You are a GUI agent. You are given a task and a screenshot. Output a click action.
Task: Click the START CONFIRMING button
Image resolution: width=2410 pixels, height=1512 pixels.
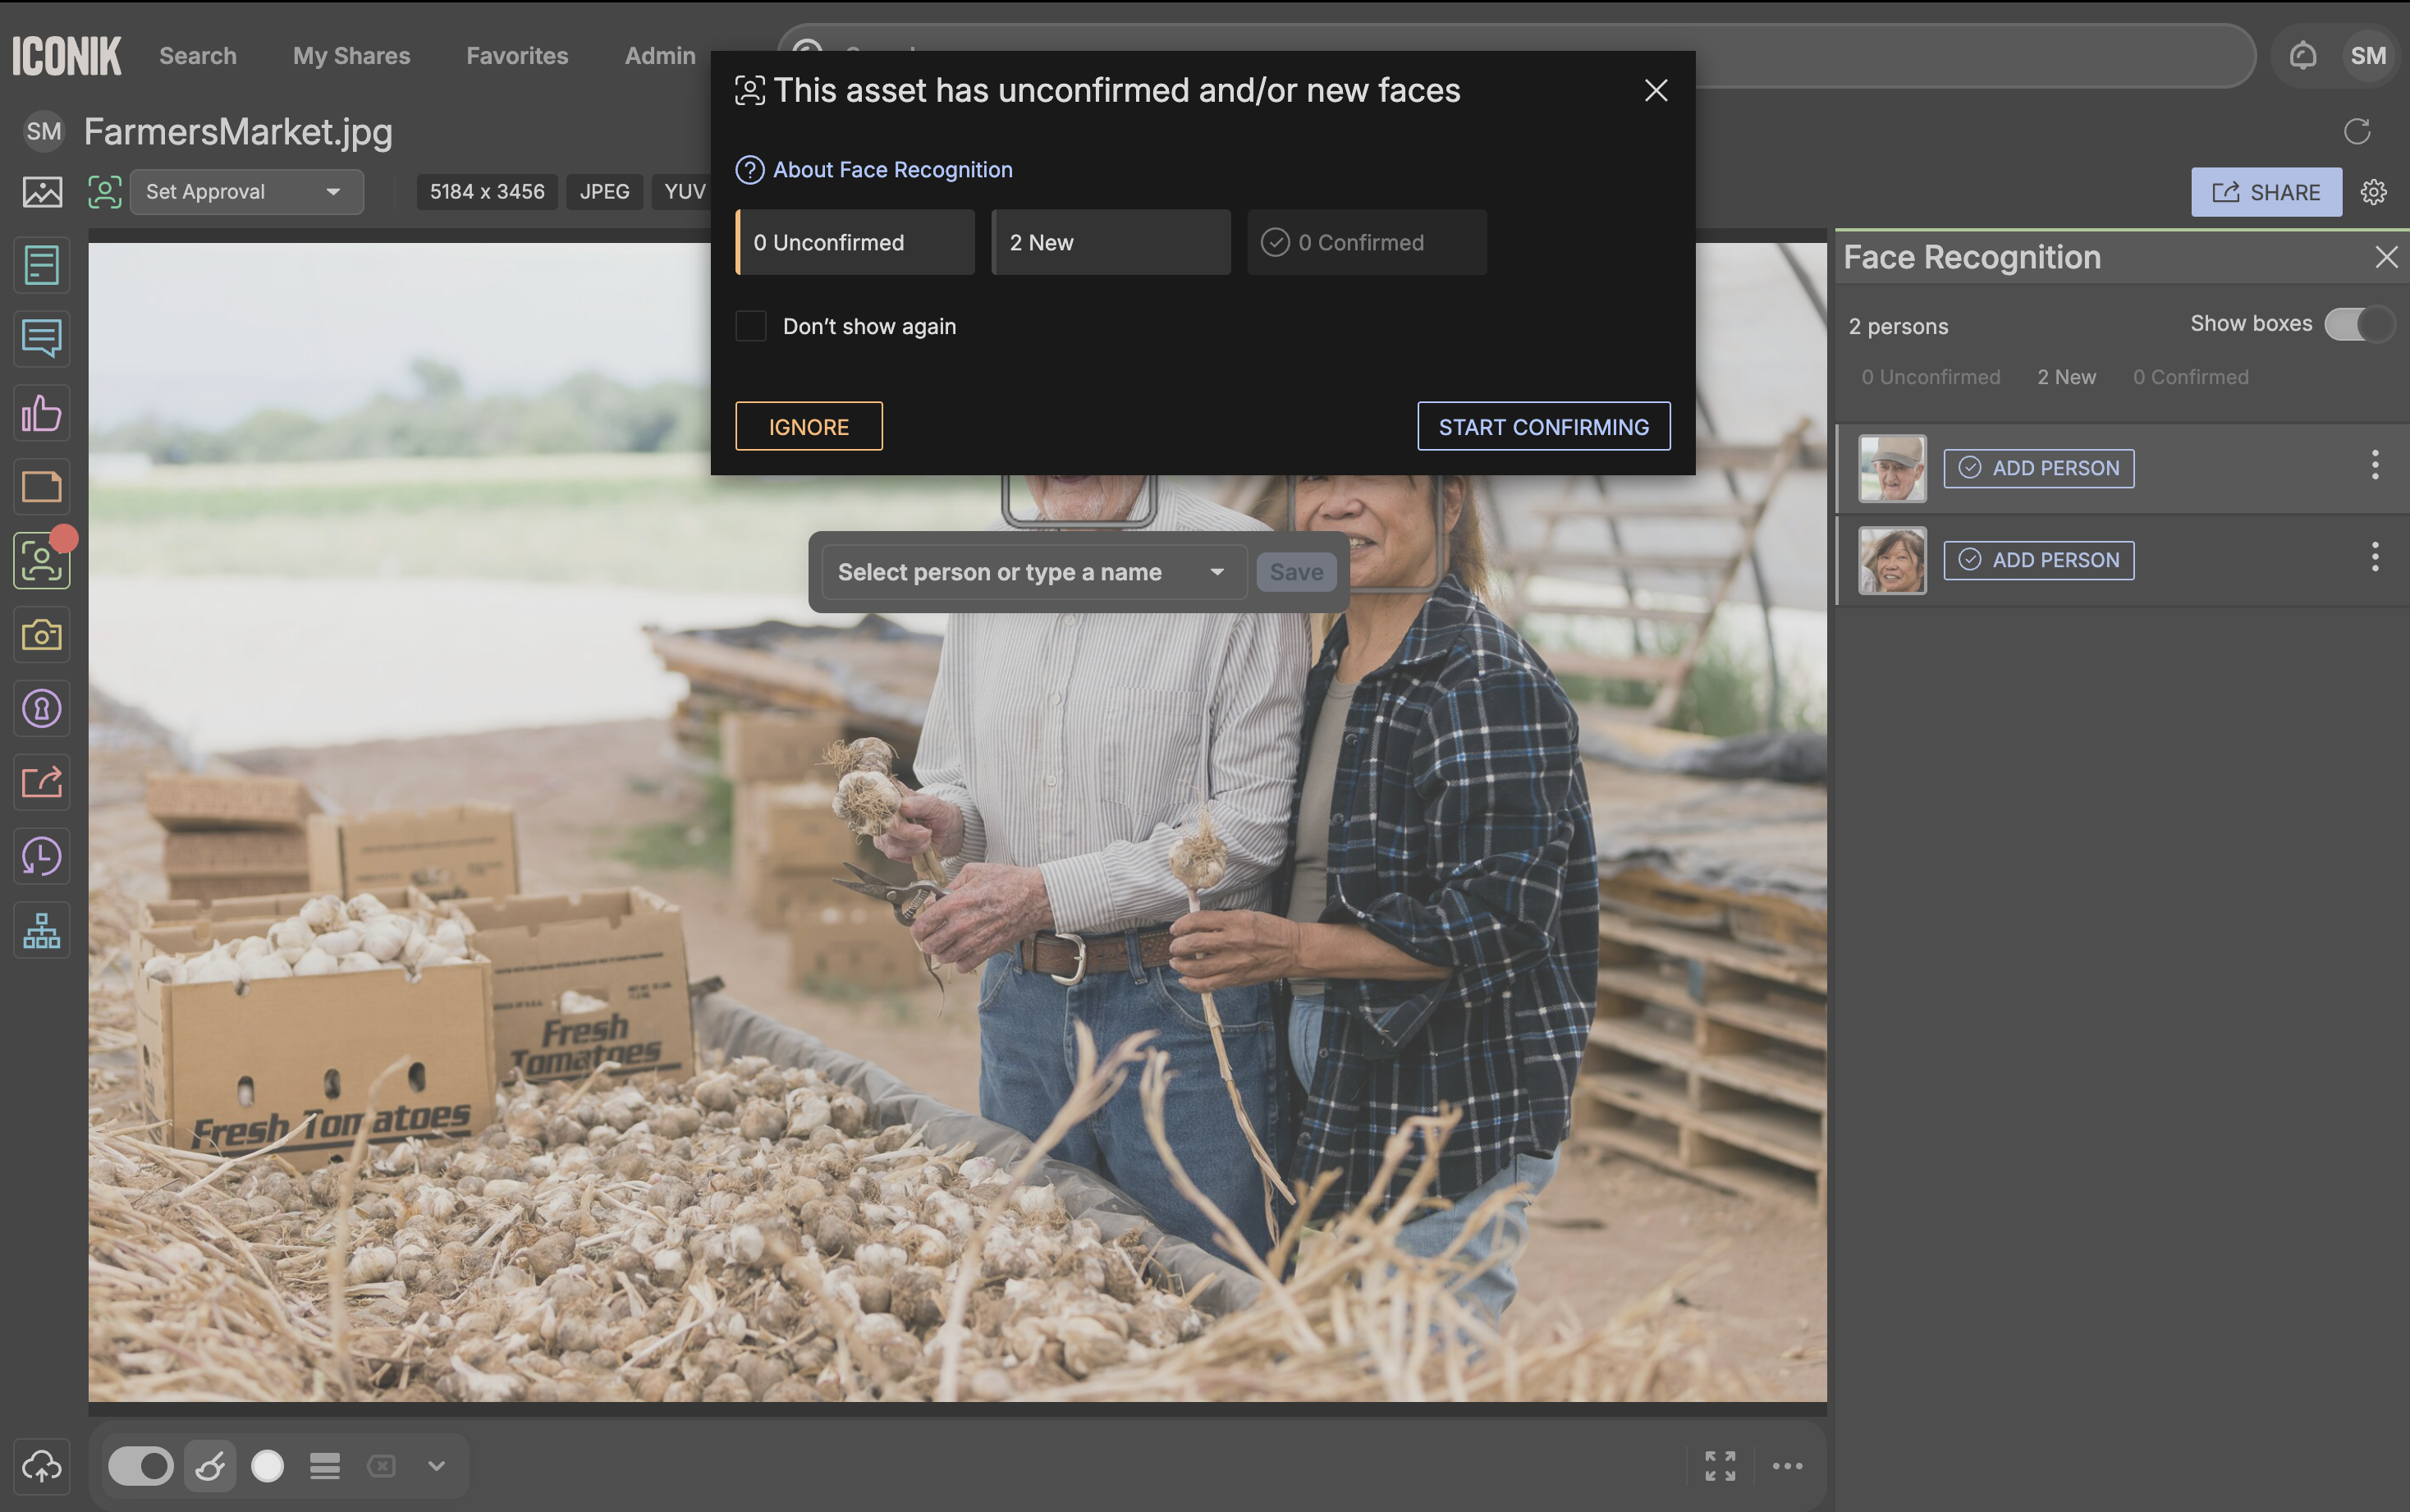[x=1543, y=427]
